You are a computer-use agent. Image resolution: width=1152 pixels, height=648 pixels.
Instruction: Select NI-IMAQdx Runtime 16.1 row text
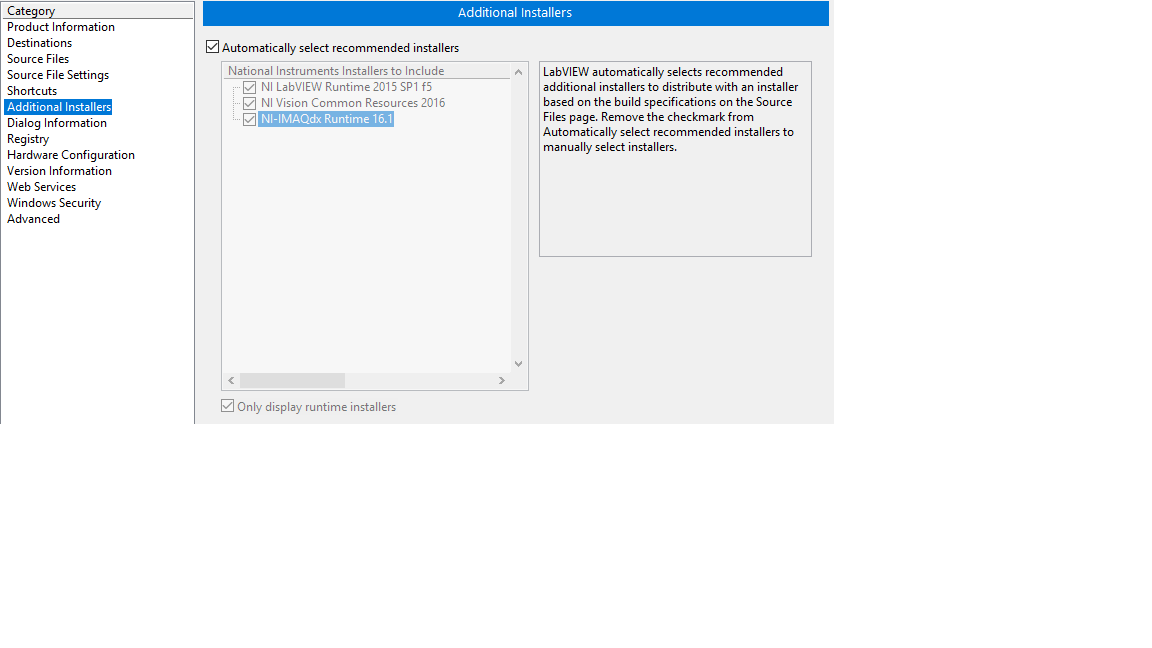(326, 119)
